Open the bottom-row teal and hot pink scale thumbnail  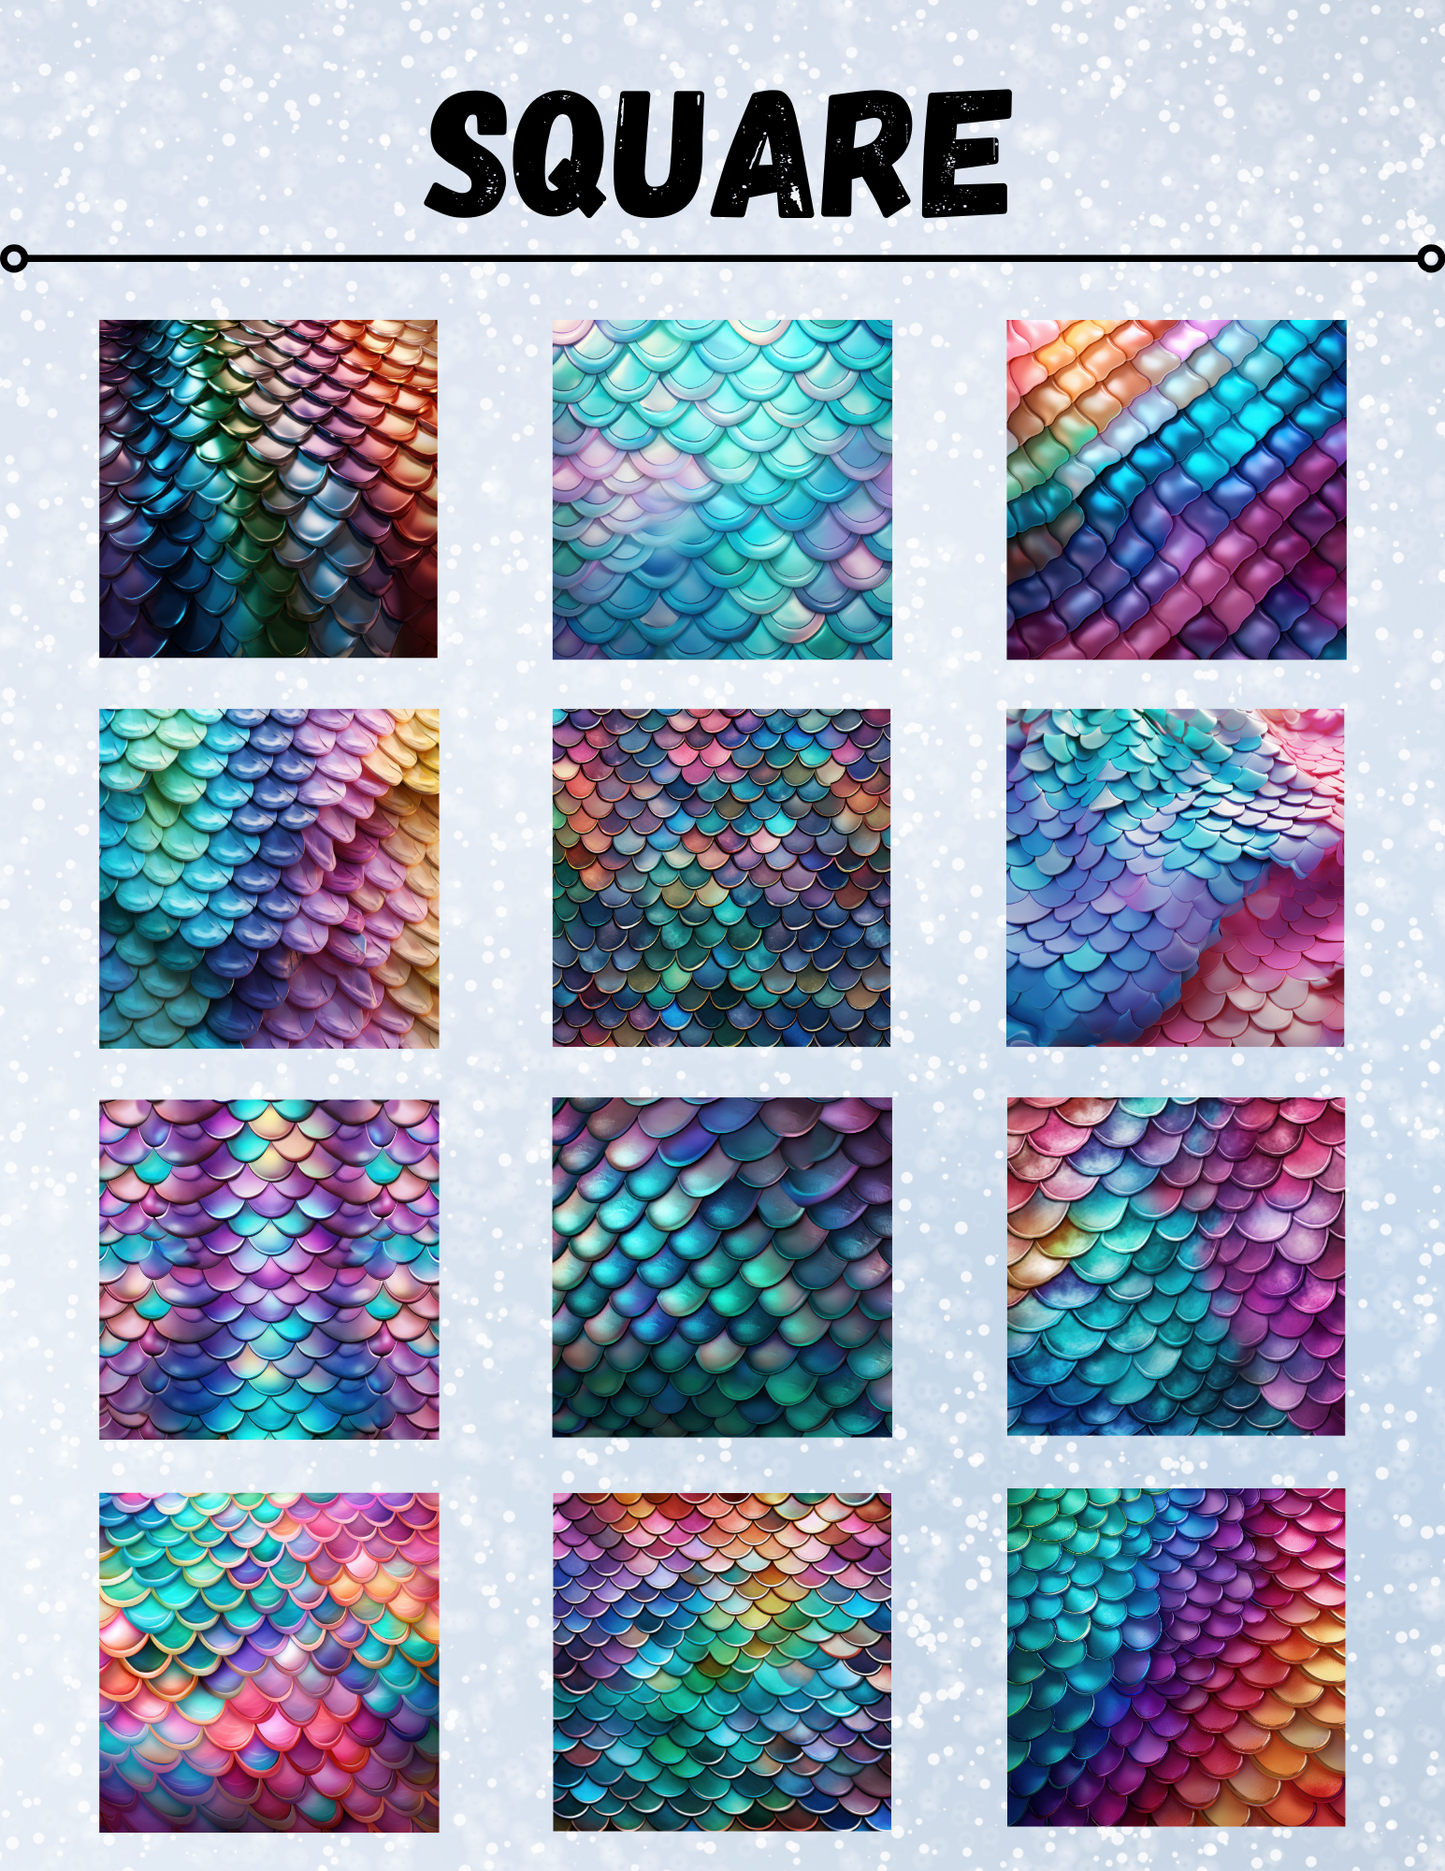(x=269, y=1663)
